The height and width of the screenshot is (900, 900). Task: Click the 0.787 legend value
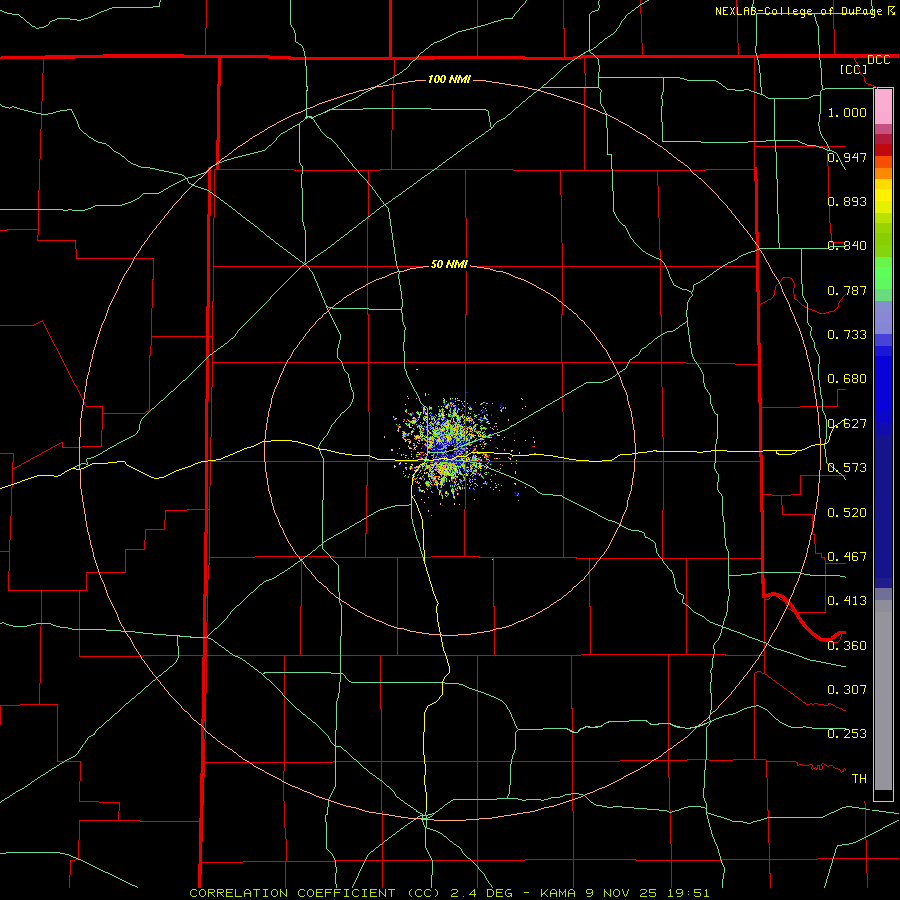pyautogui.click(x=847, y=290)
